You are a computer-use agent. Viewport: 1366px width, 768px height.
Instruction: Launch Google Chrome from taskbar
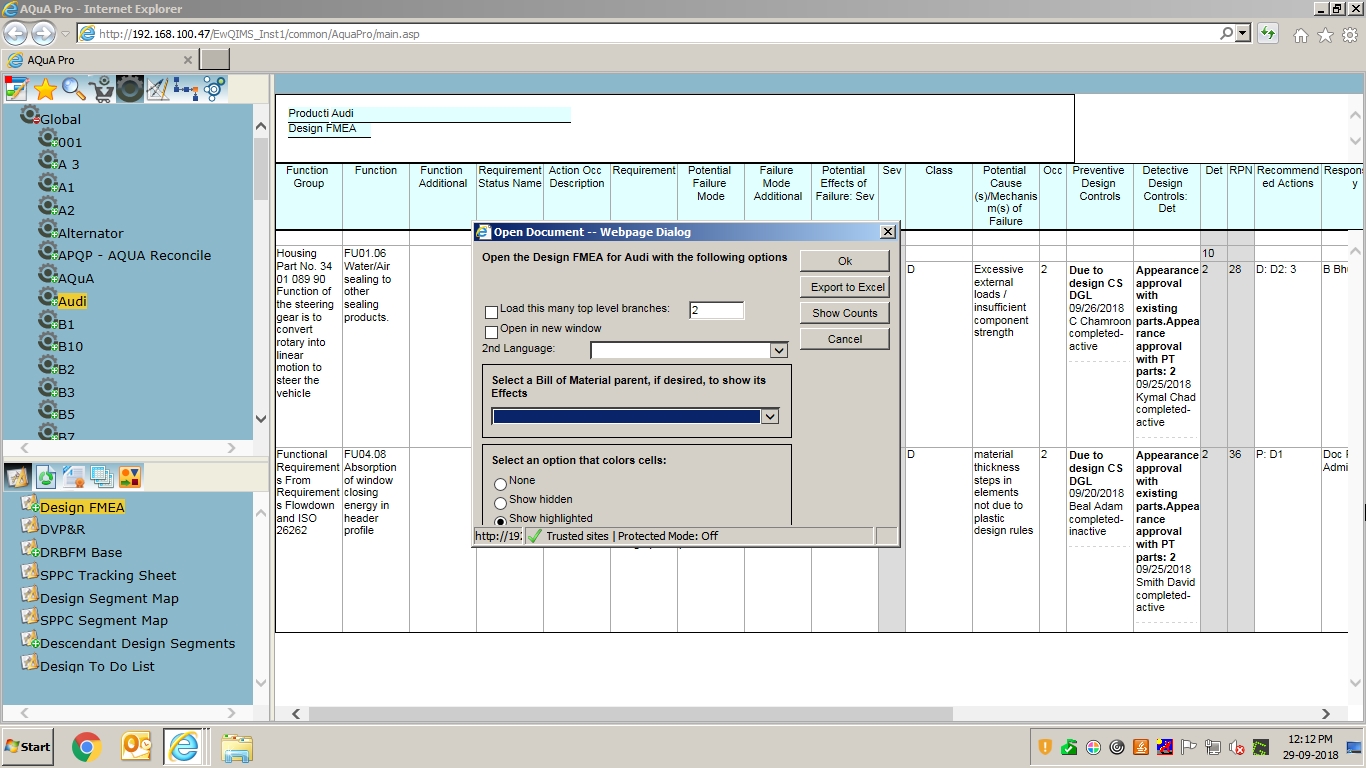[x=87, y=747]
